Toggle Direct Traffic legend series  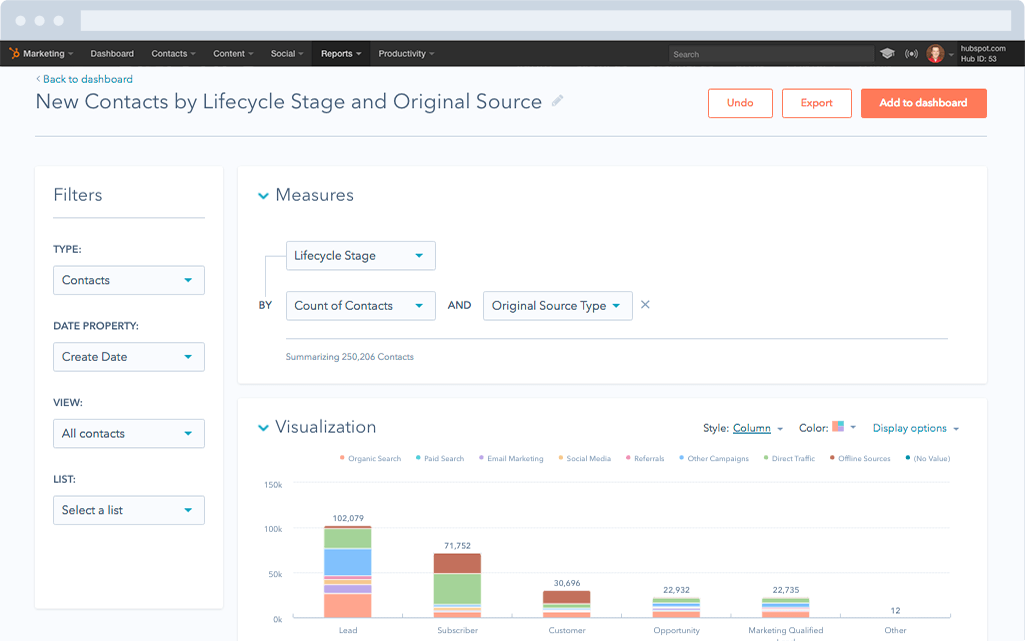tap(789, 459)
